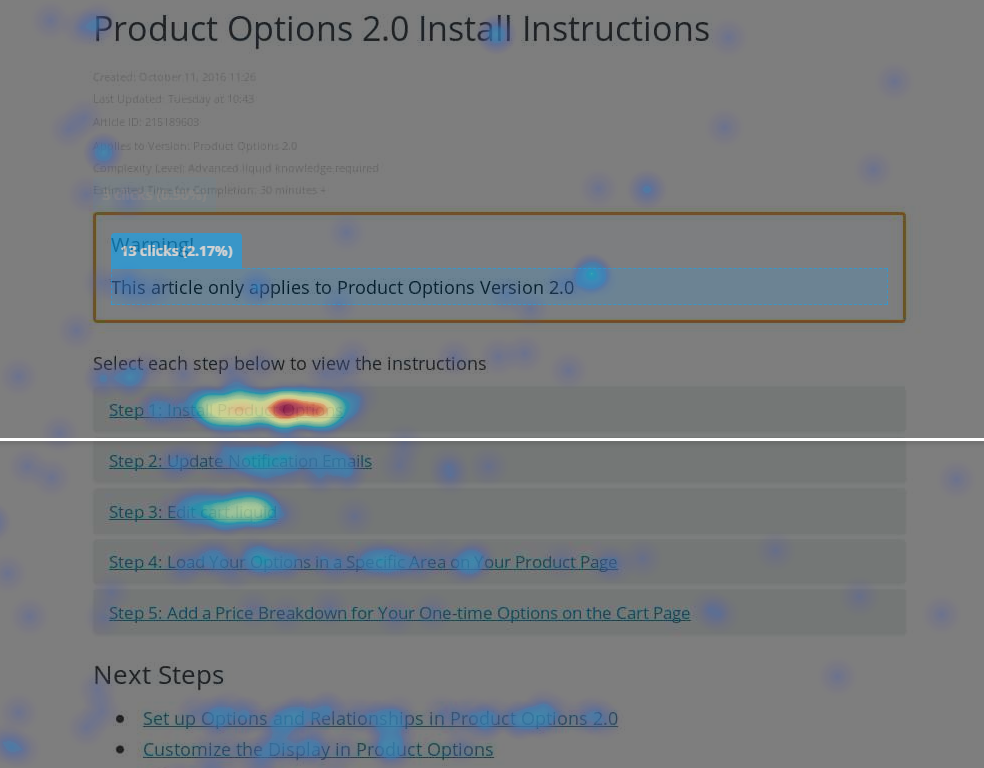
Task: Expand Step 3: Edit Cart.liquid
Action: click(x=192, y=512)
